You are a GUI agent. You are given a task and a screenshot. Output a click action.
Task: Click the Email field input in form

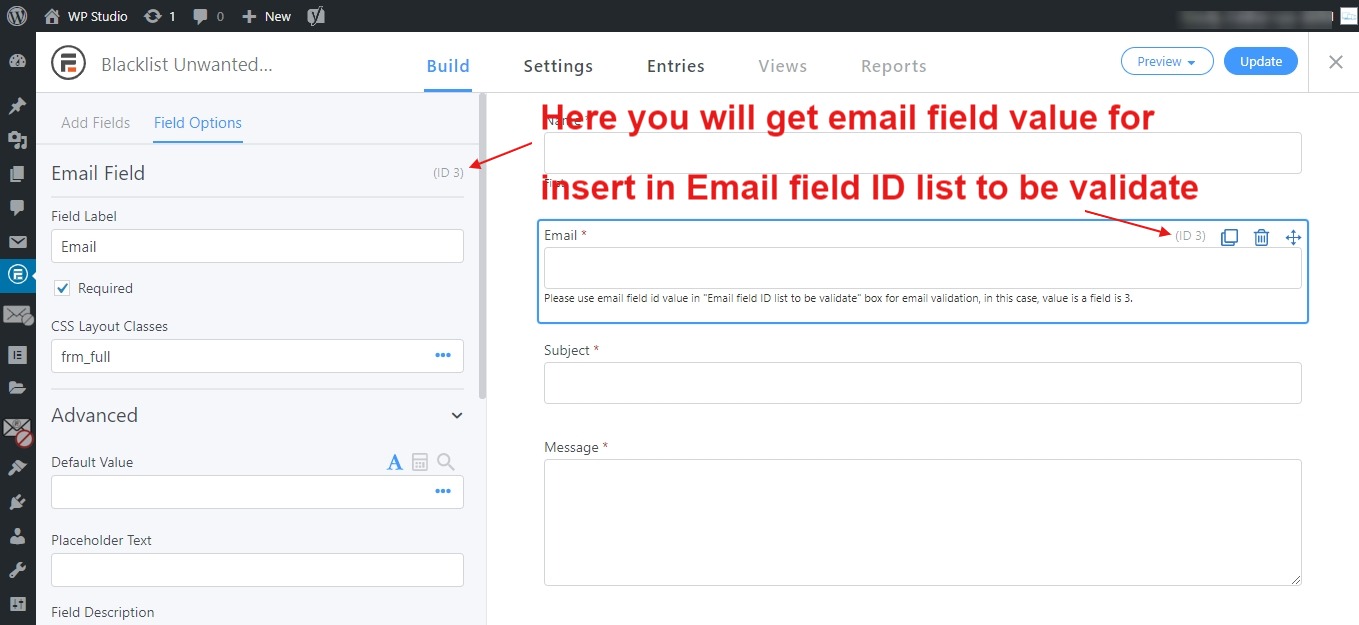pos(922,268)
